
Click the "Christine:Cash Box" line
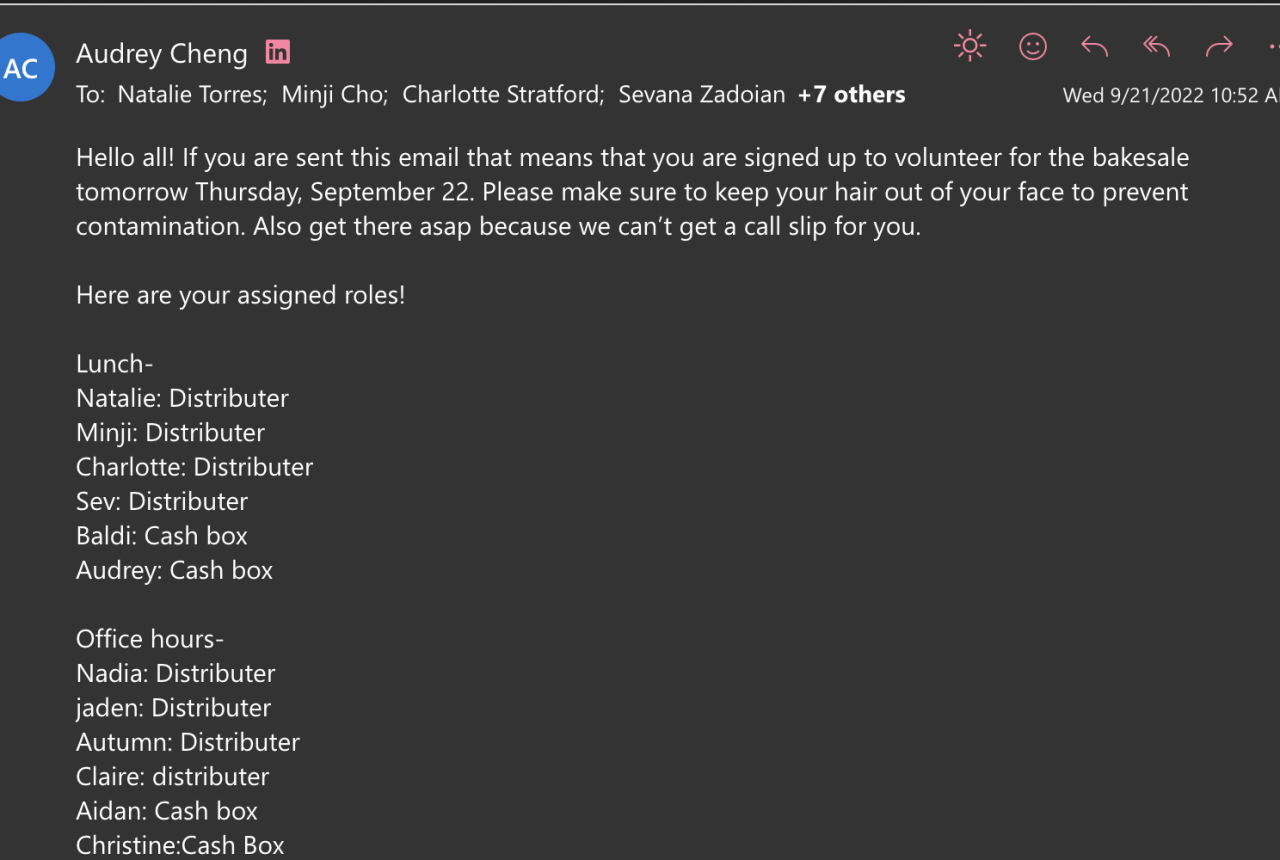pos(180,846)
